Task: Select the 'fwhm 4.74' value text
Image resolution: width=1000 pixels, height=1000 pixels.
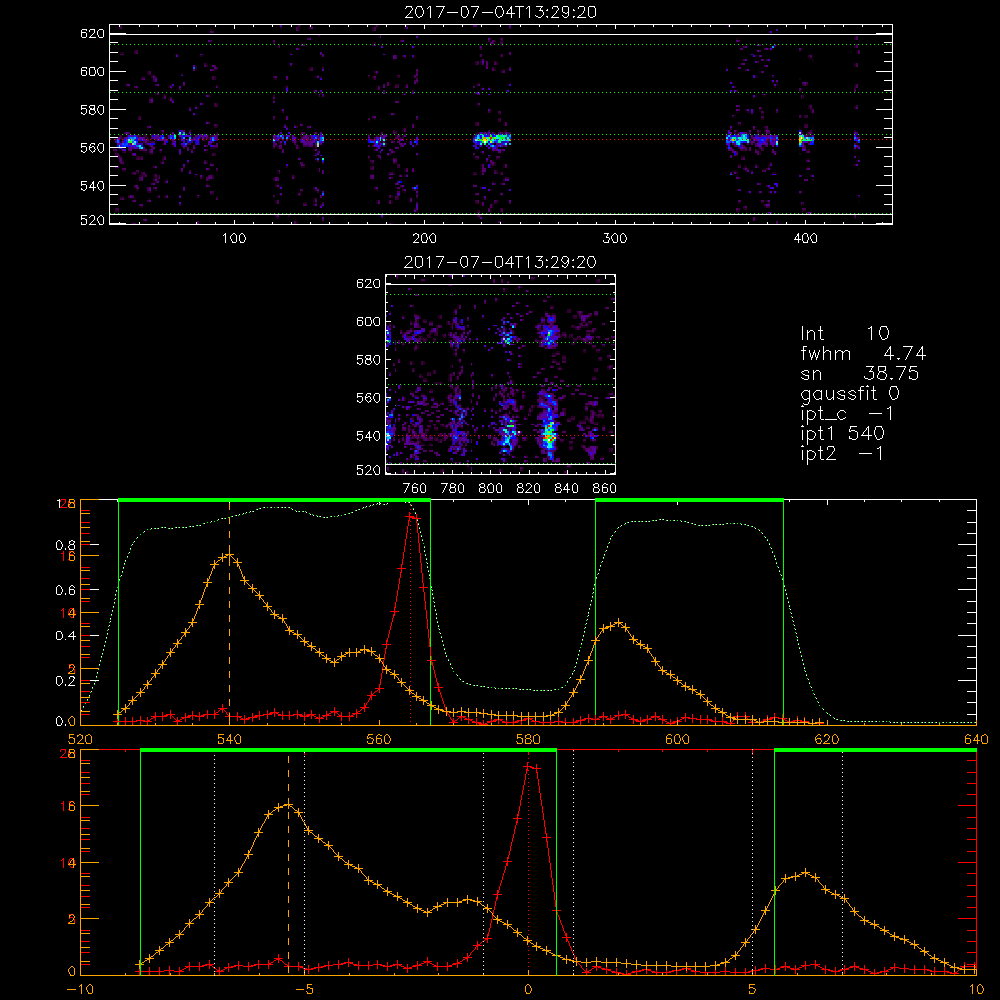Action: (x=863, y=353)
